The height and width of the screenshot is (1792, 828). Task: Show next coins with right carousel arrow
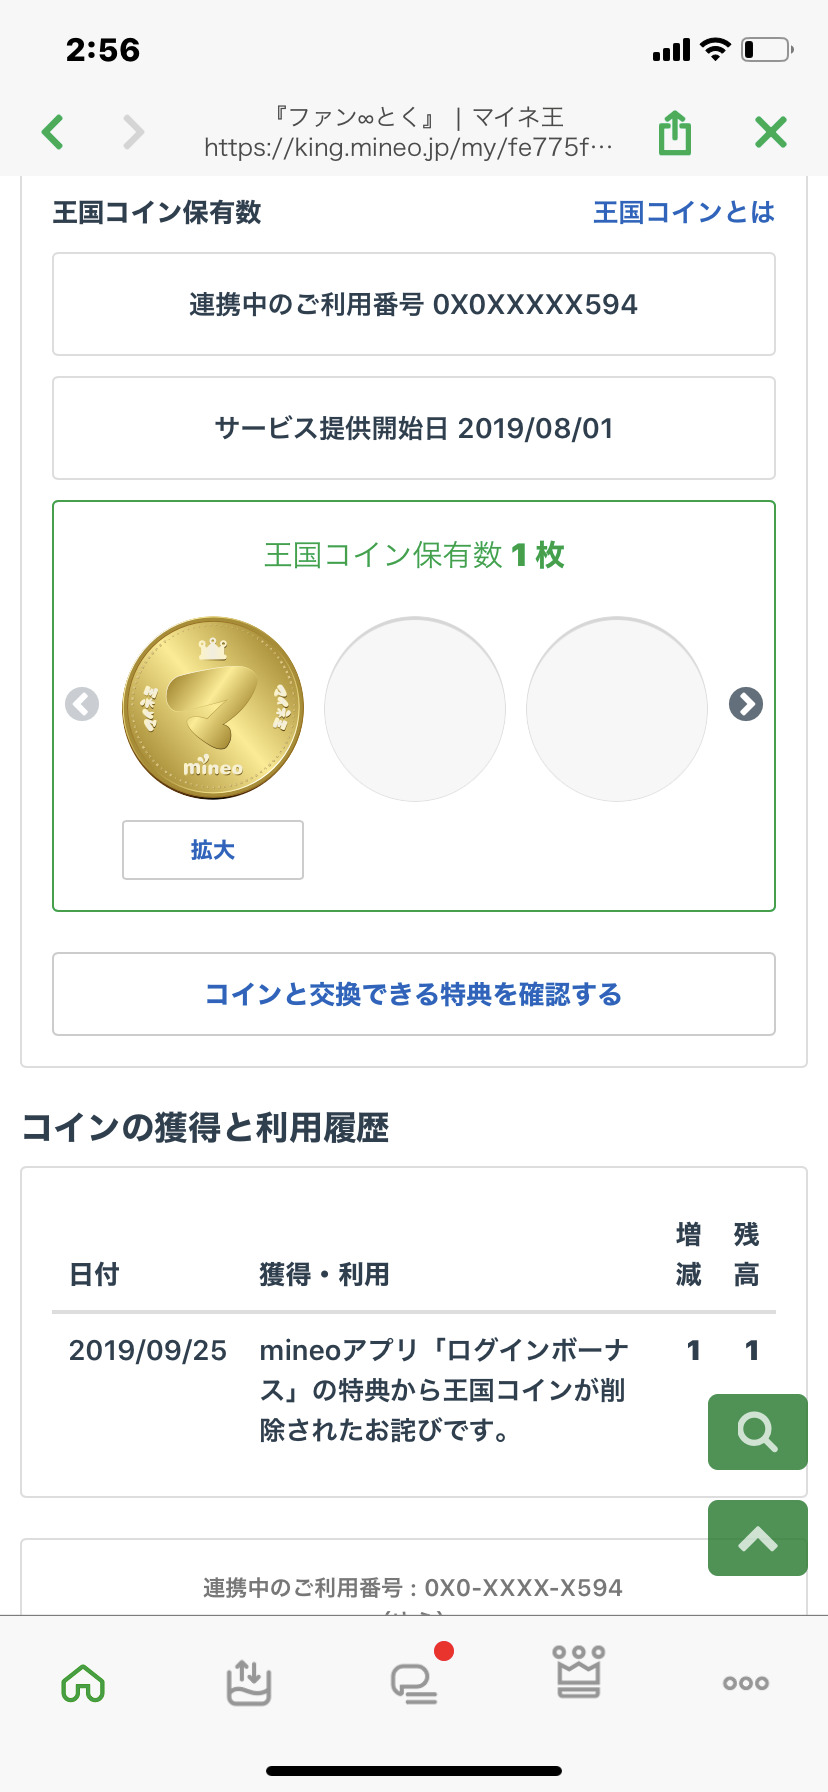pos(746,704)
